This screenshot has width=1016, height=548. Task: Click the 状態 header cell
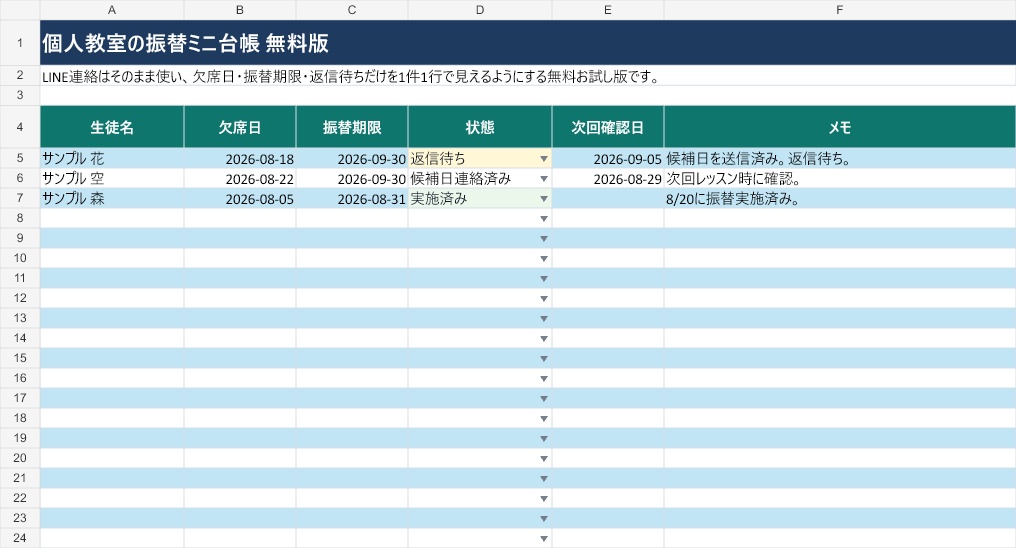tap(480, 127)
